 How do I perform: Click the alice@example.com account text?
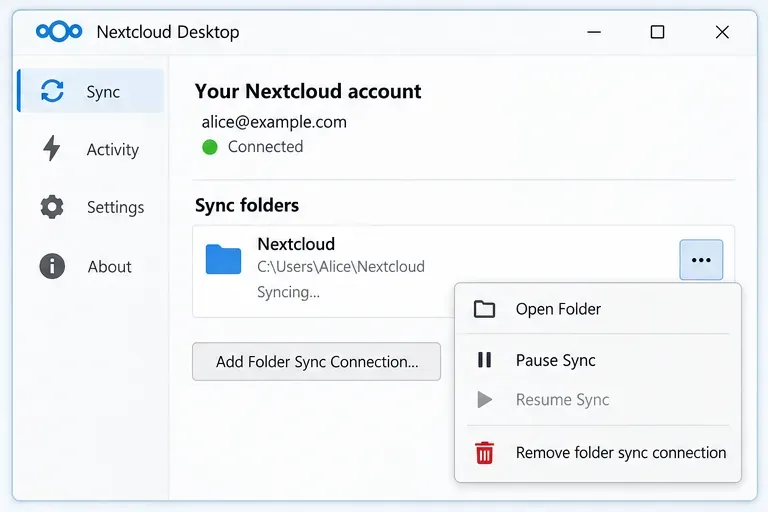(274, 122)
